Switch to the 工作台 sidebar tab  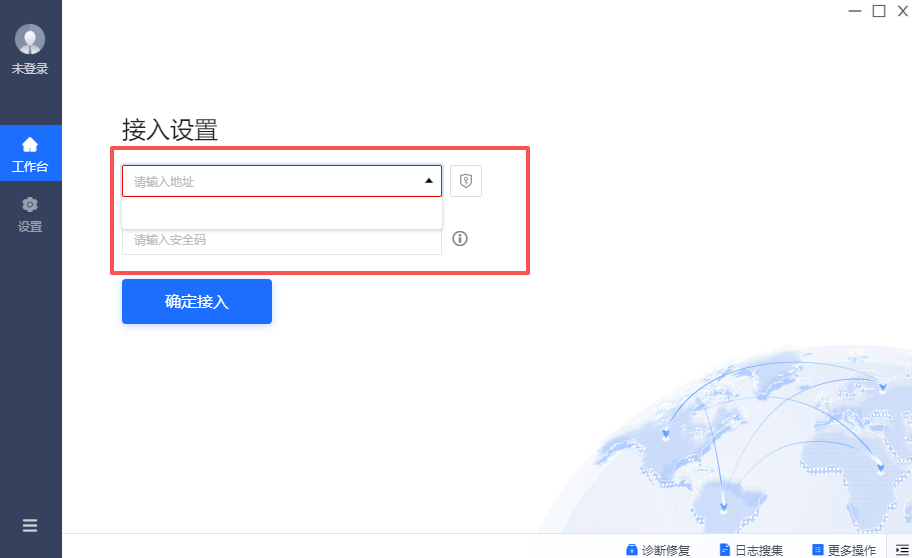click(x=30, y=153)
